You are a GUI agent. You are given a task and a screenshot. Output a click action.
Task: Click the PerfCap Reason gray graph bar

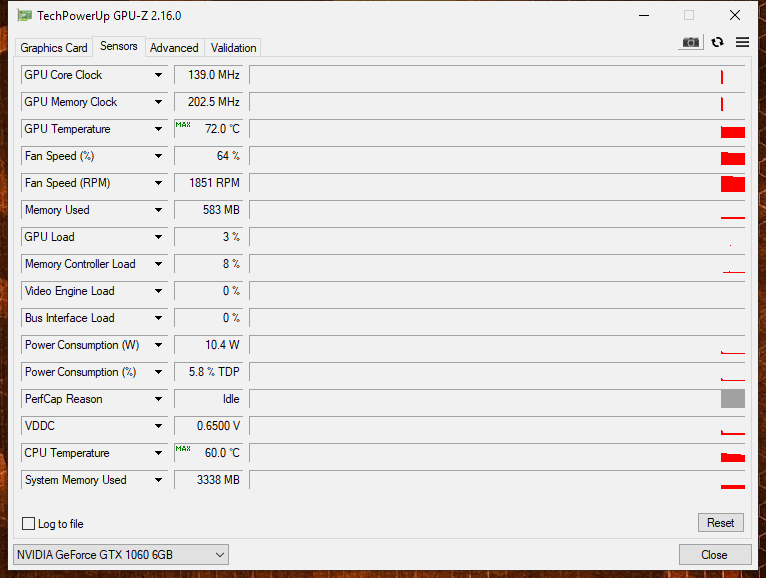point(732,399)
